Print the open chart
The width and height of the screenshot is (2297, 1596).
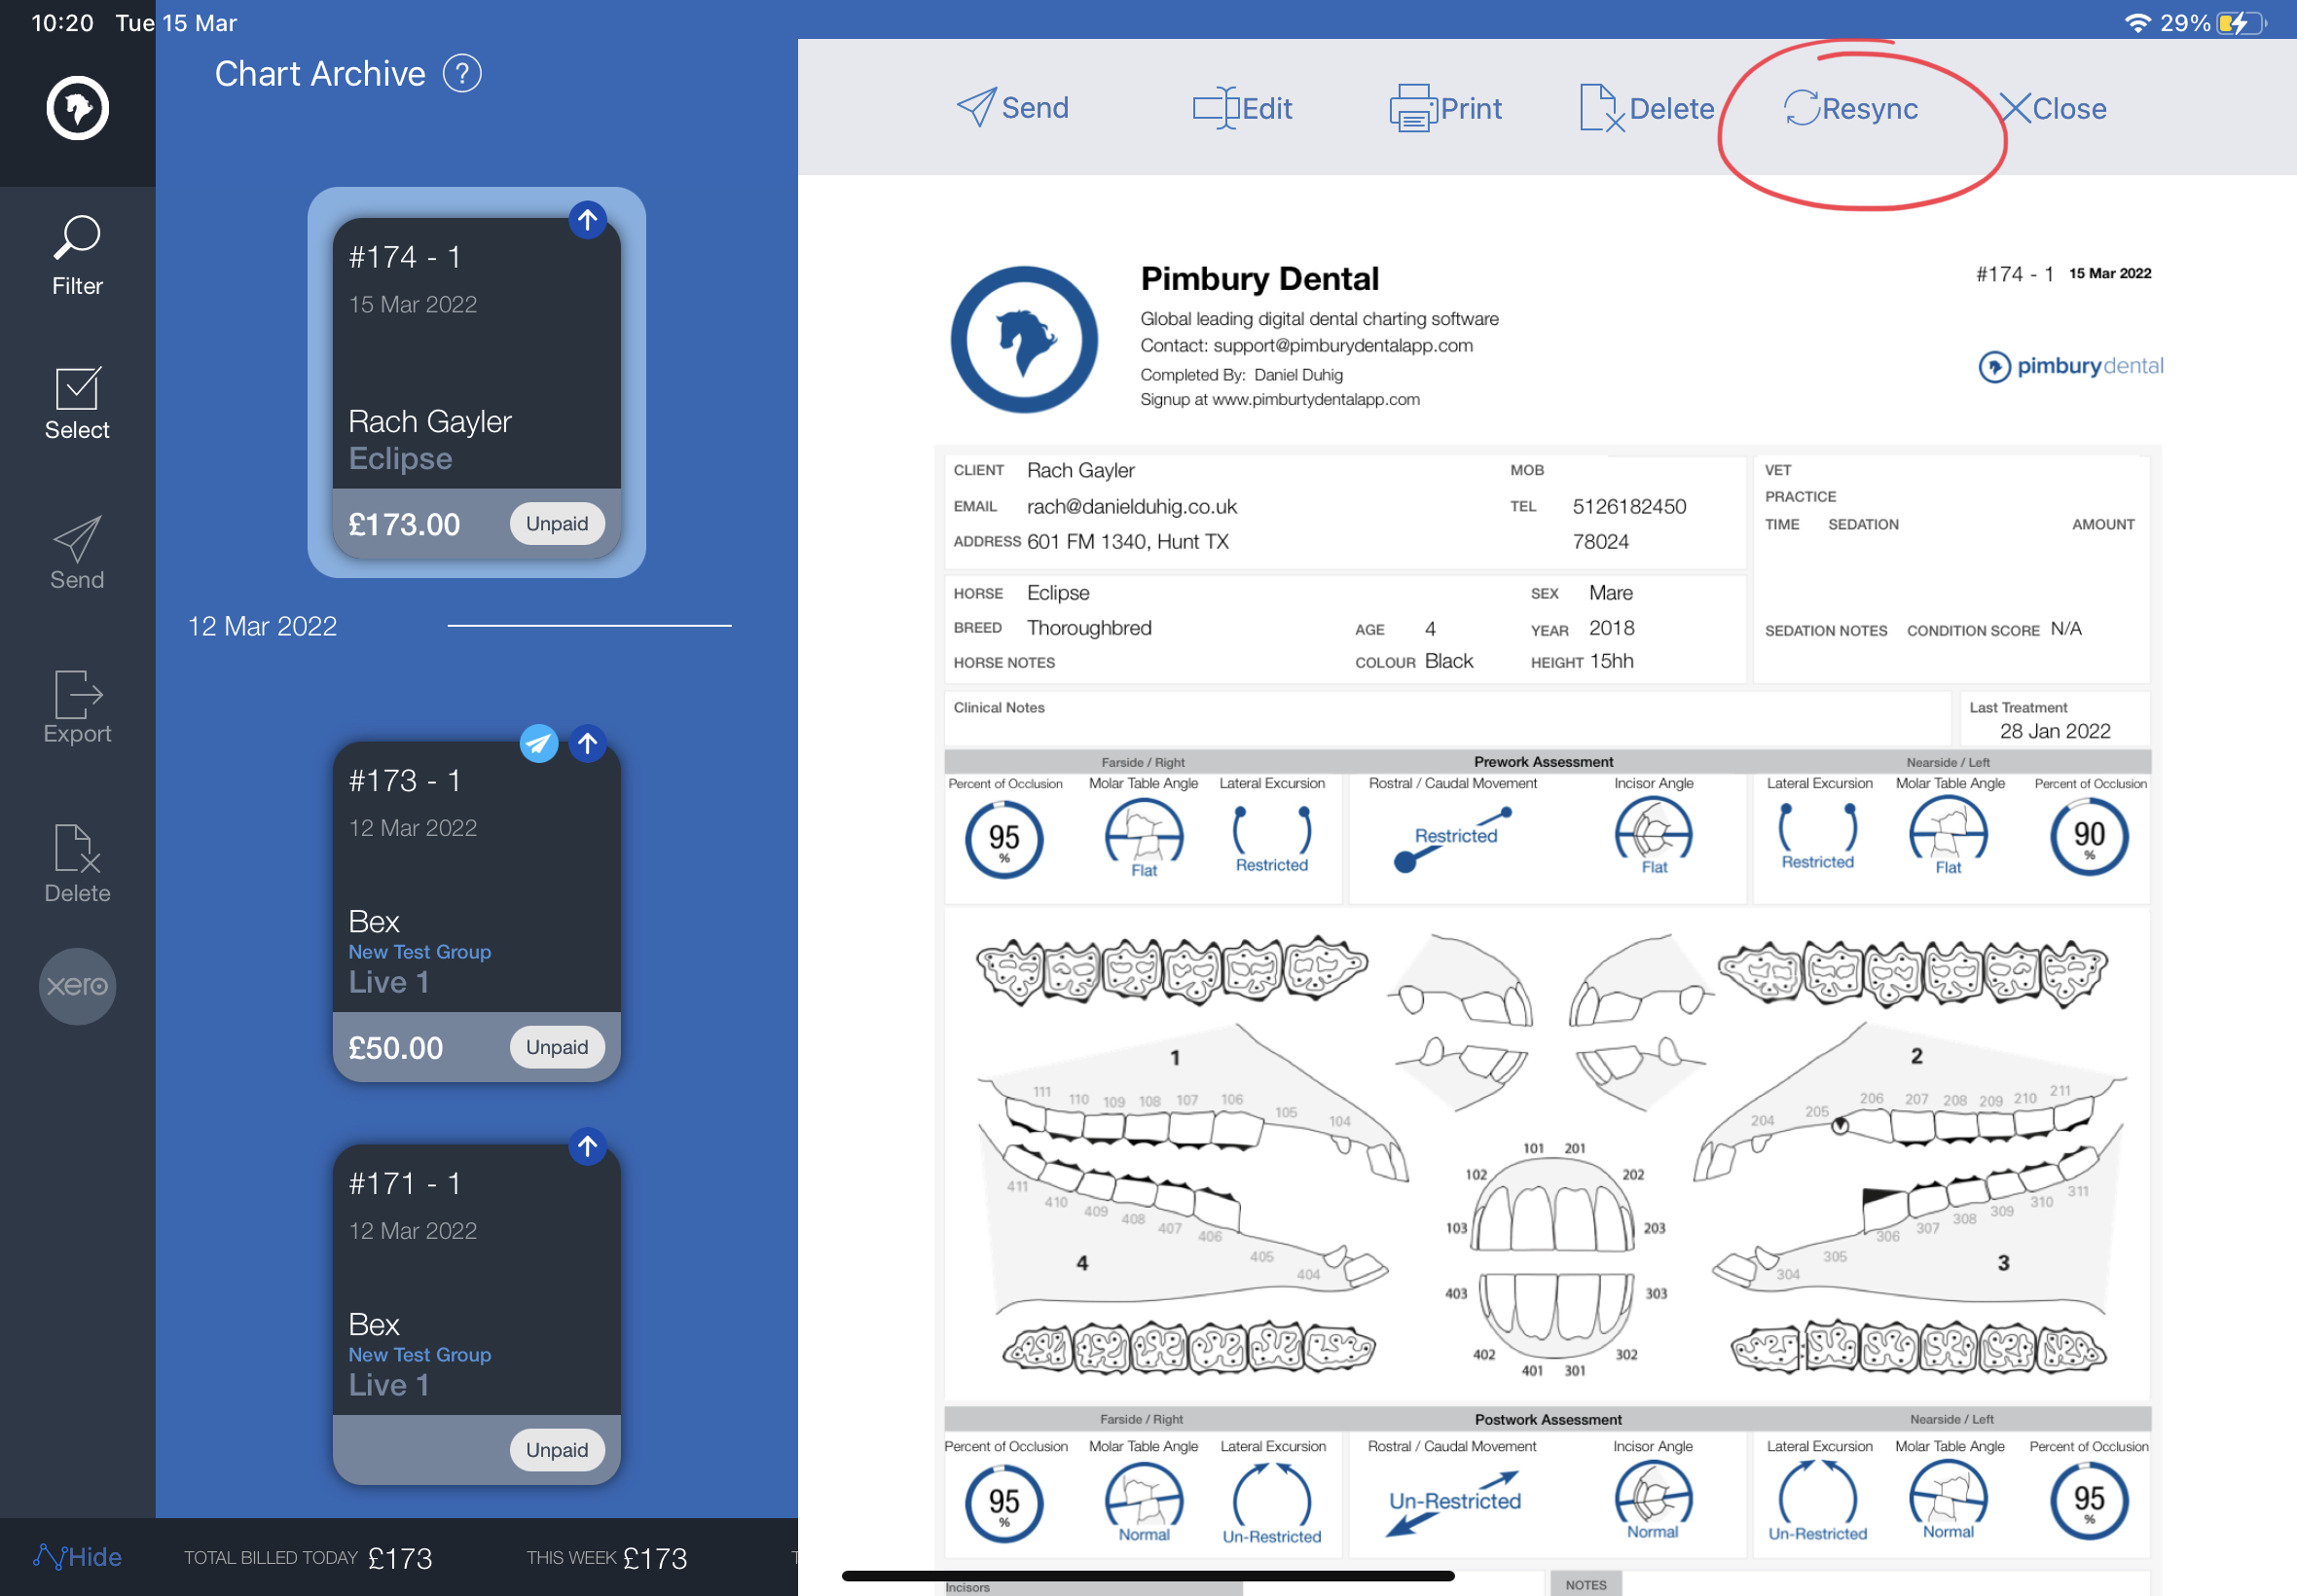coord(1445,108)
